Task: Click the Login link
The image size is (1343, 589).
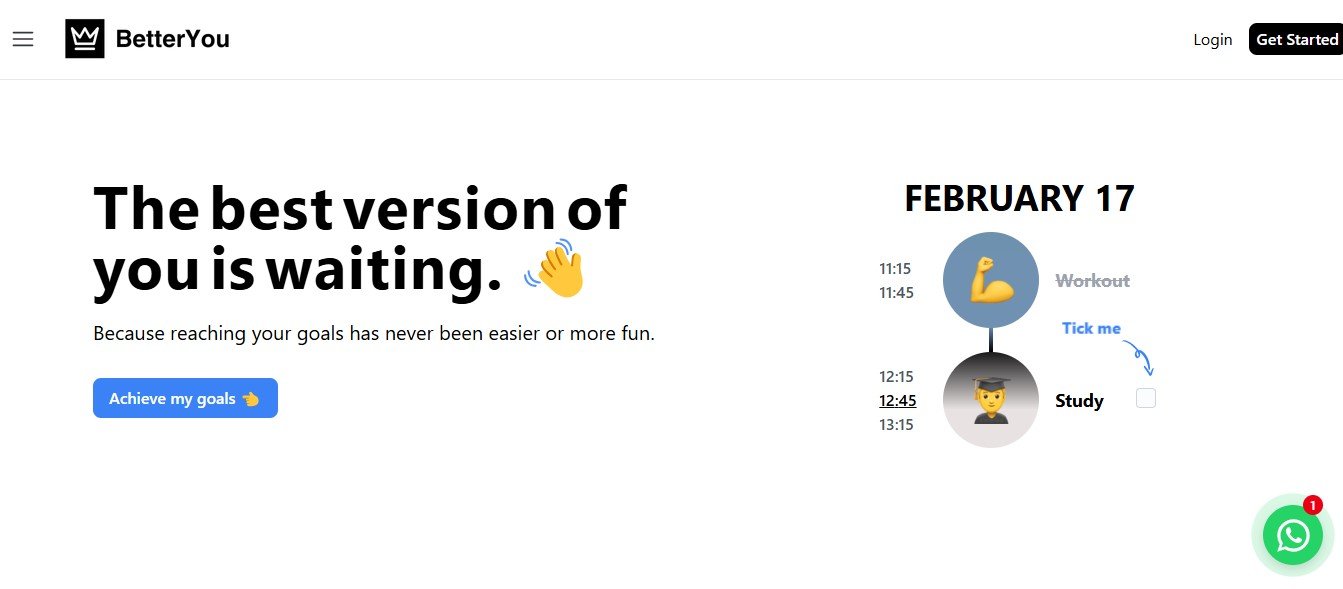Action: click(x=1212, y=39)
